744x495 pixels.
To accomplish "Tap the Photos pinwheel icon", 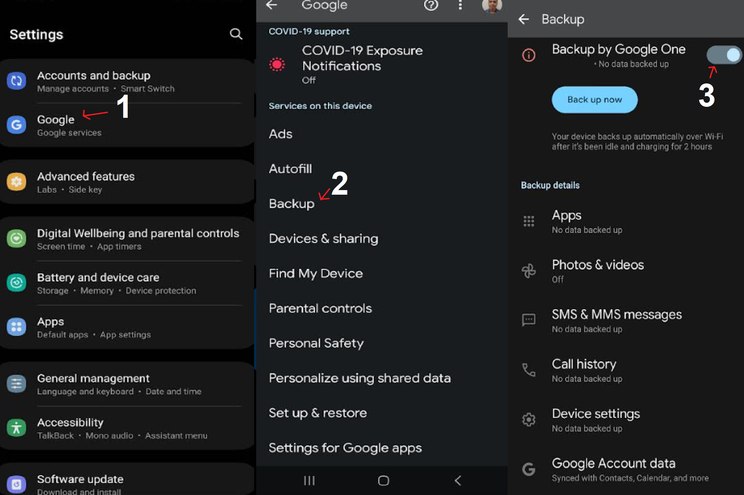I will coord(529,271).
